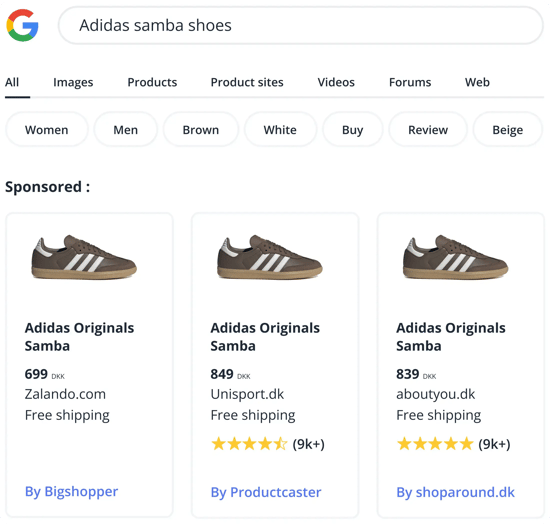This screenshot has height=524, width=550.
Task: Open Adidas Originals Samba title for Zalando.com
Action: pos(79,337)
